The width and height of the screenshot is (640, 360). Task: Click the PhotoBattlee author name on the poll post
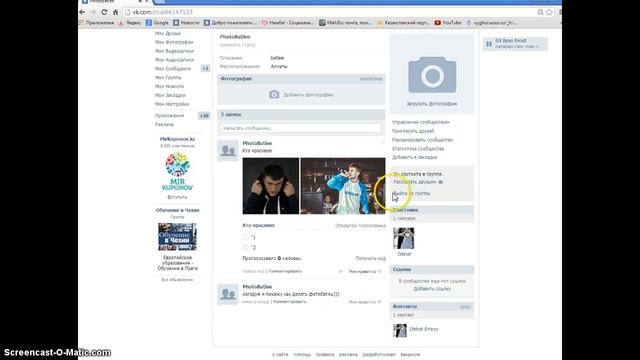click(x=257, y=143)
